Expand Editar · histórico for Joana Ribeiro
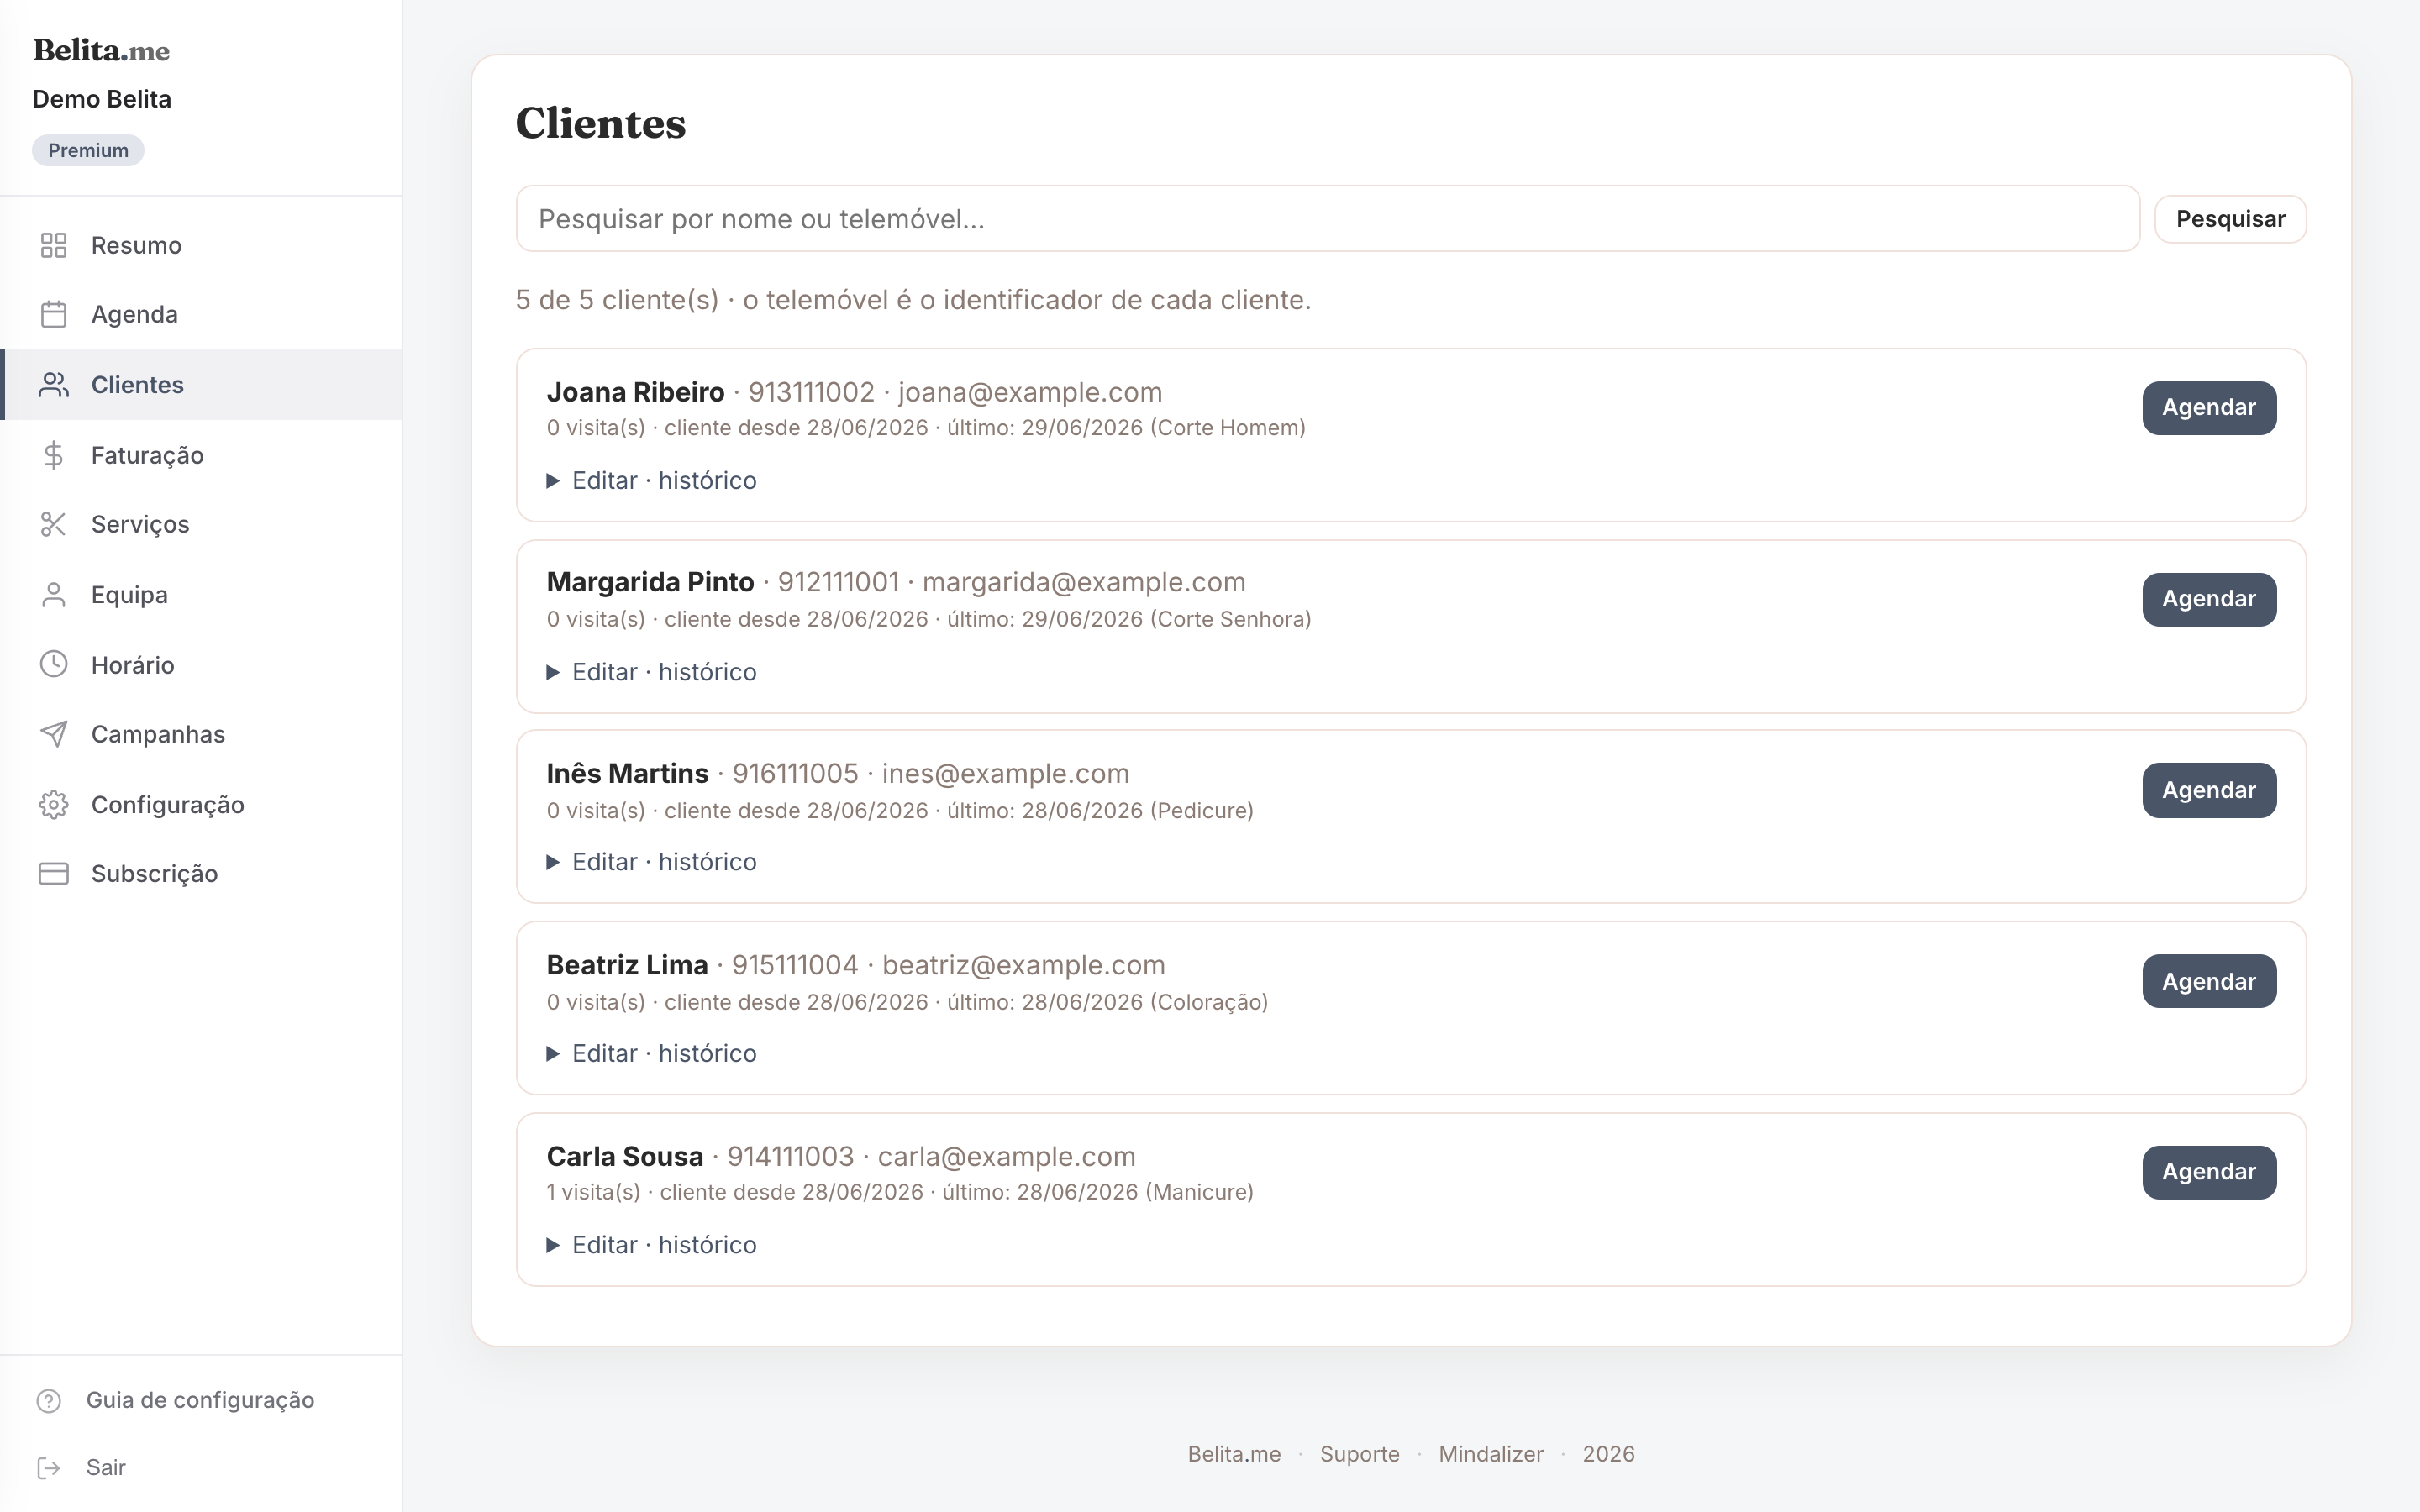This screenshot has width=2420, height=1512. tap(652, 481)
